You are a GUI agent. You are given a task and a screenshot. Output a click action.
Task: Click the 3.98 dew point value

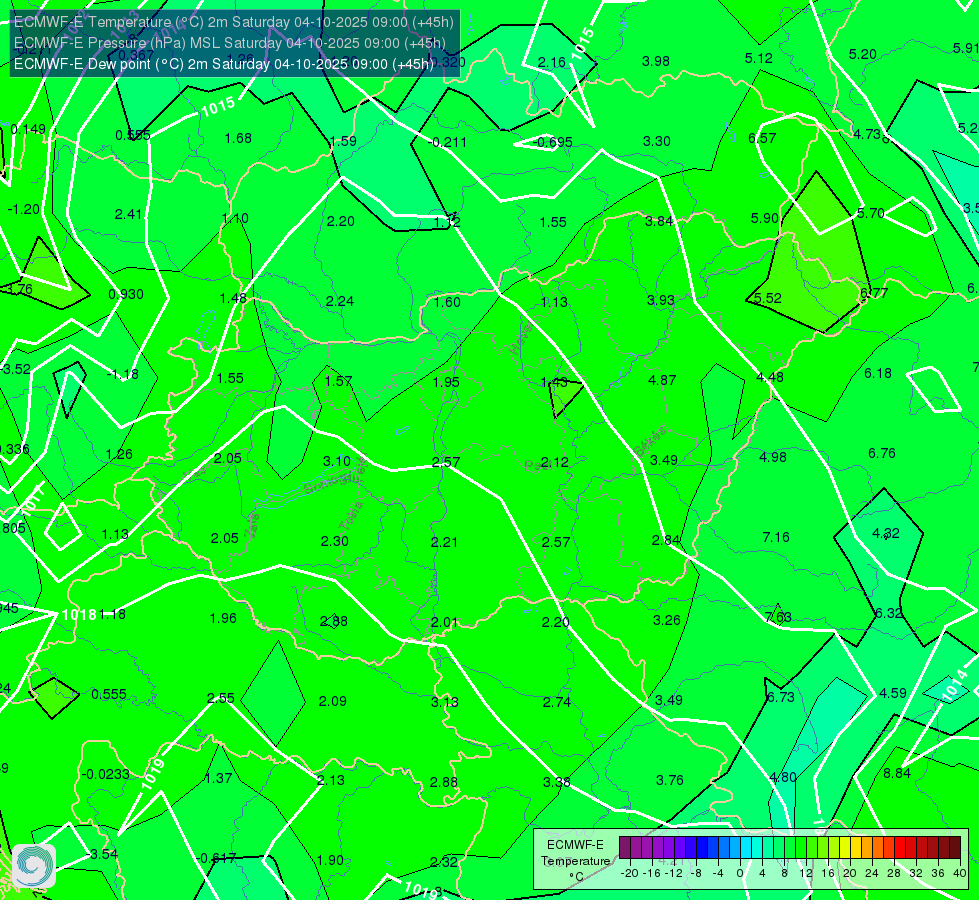coord(656,61)
